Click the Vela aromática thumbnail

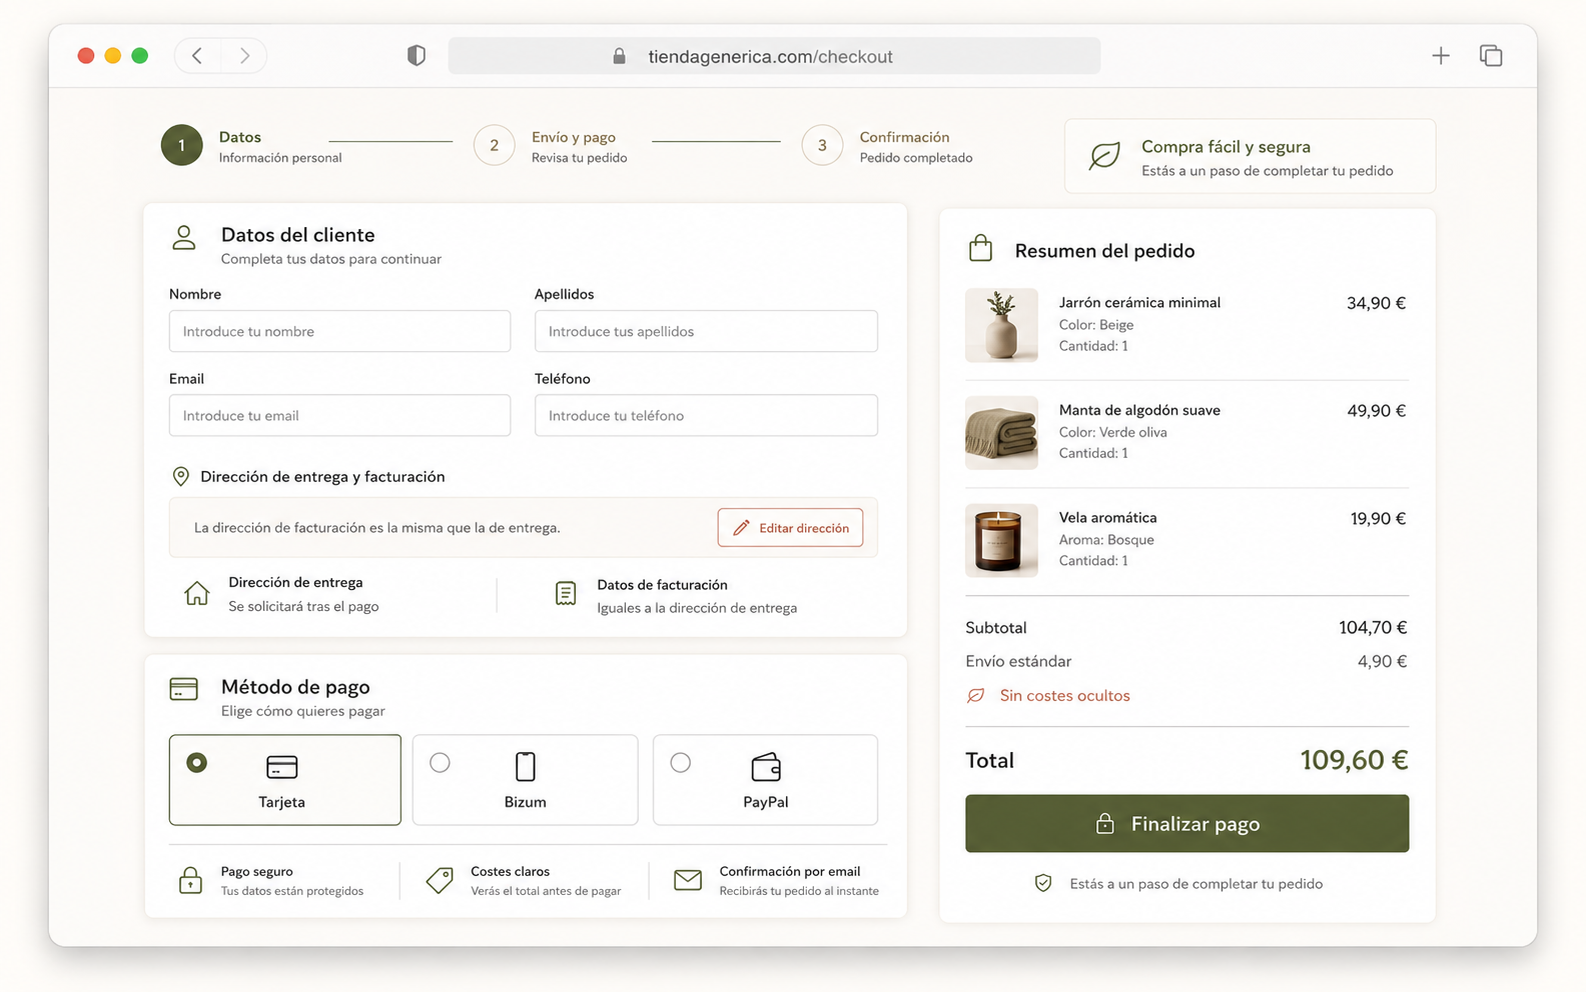coord(1001,540)
